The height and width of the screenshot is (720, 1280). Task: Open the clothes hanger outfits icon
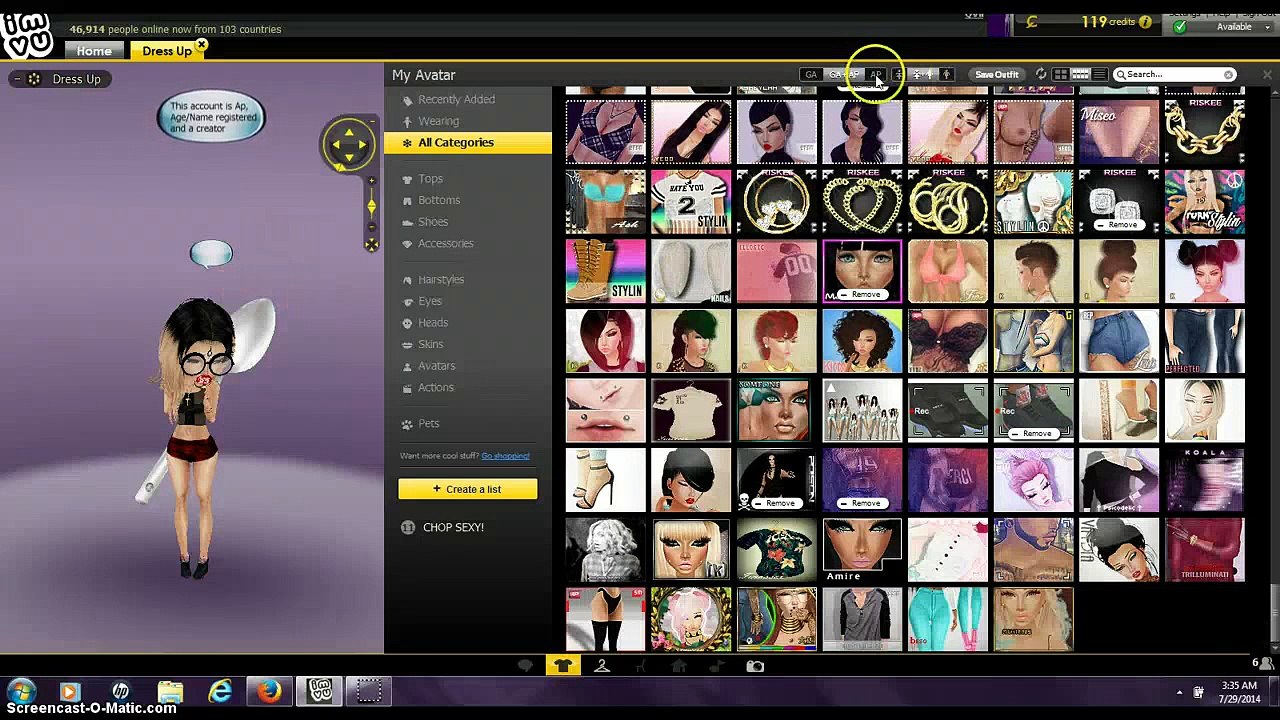pos(602,666)
